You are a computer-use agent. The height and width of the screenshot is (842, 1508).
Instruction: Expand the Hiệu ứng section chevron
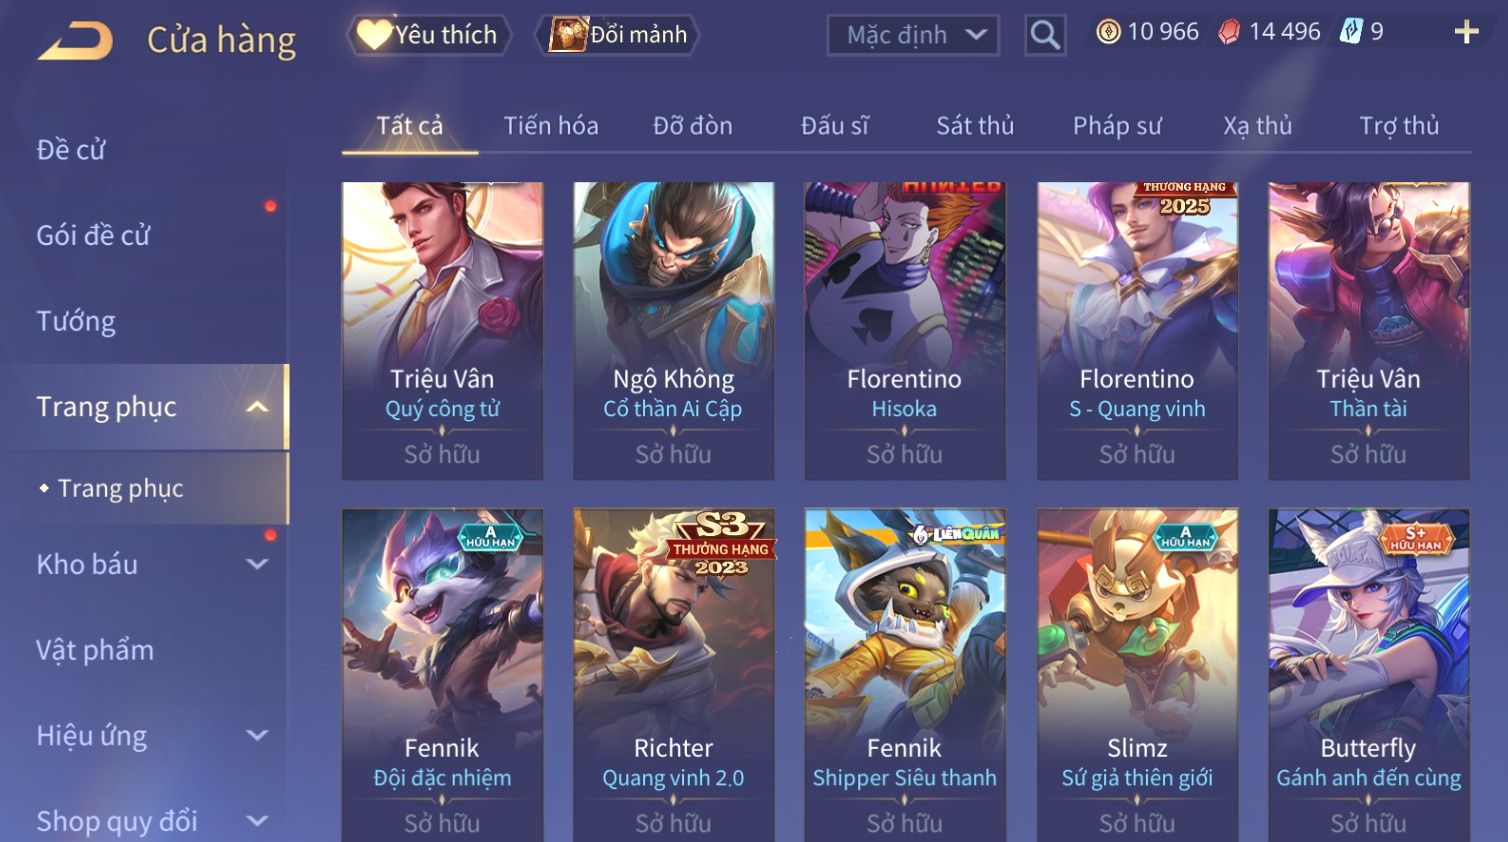[x=258, y=736]
